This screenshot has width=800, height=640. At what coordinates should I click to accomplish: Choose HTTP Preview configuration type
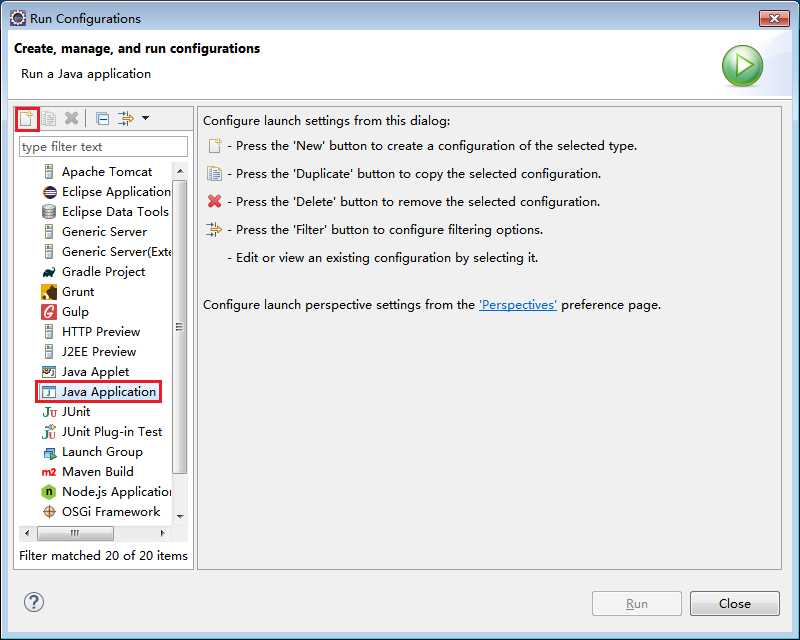pos(101,332)
